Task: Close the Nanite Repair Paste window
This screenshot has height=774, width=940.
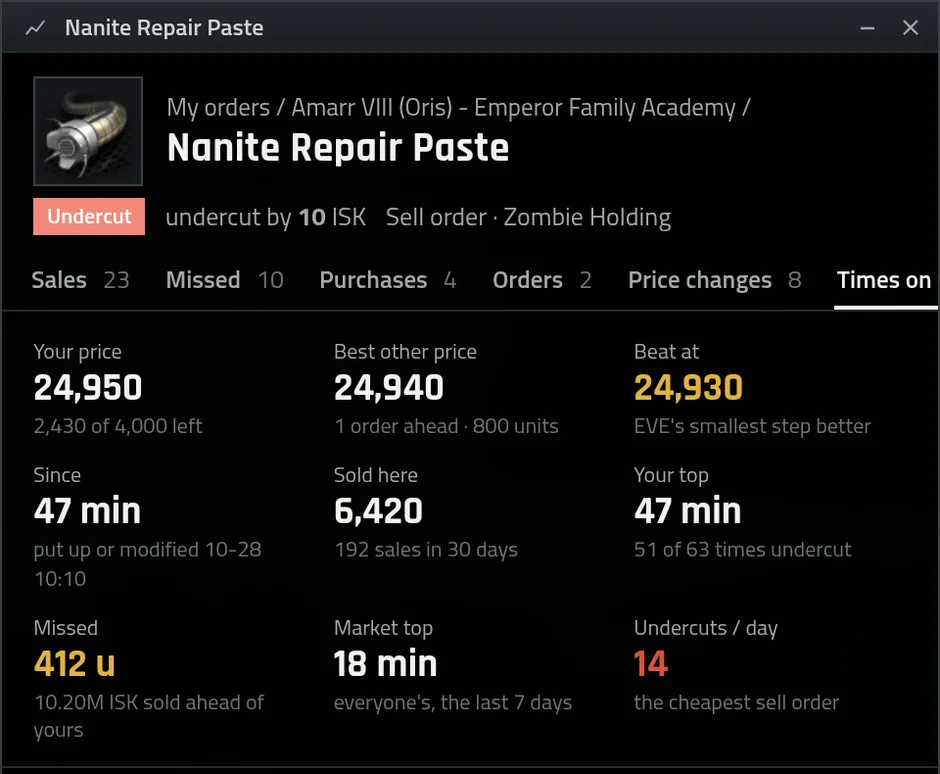Action: point(910,28)
